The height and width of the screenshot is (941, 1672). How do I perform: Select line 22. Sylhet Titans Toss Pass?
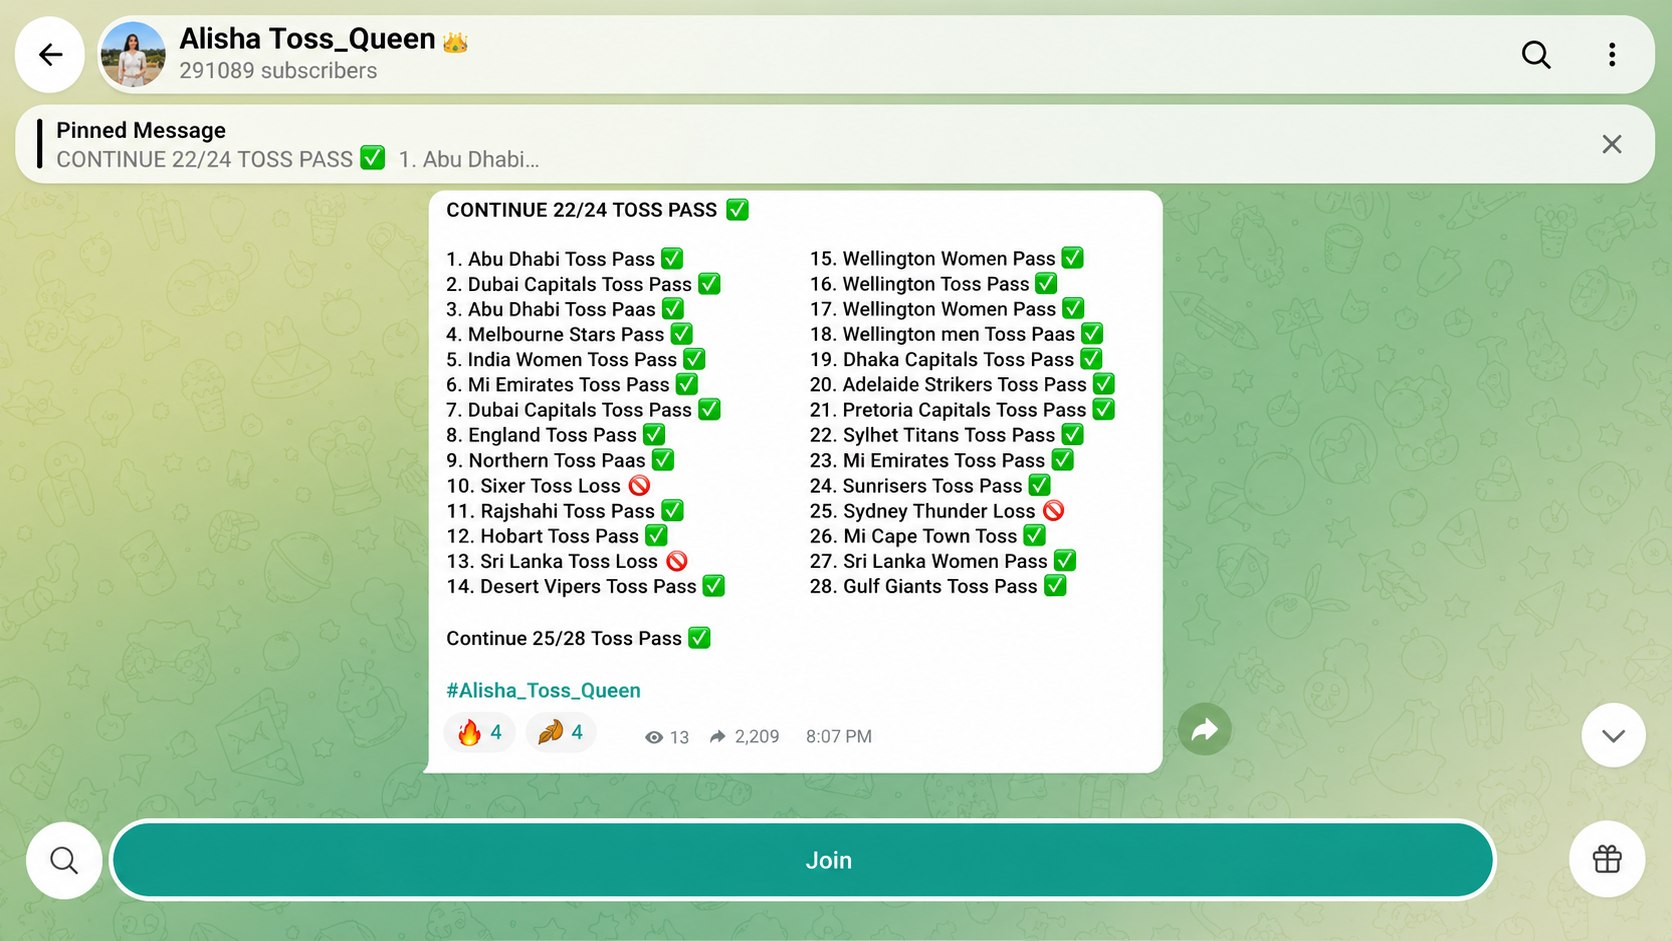point(947,435)
